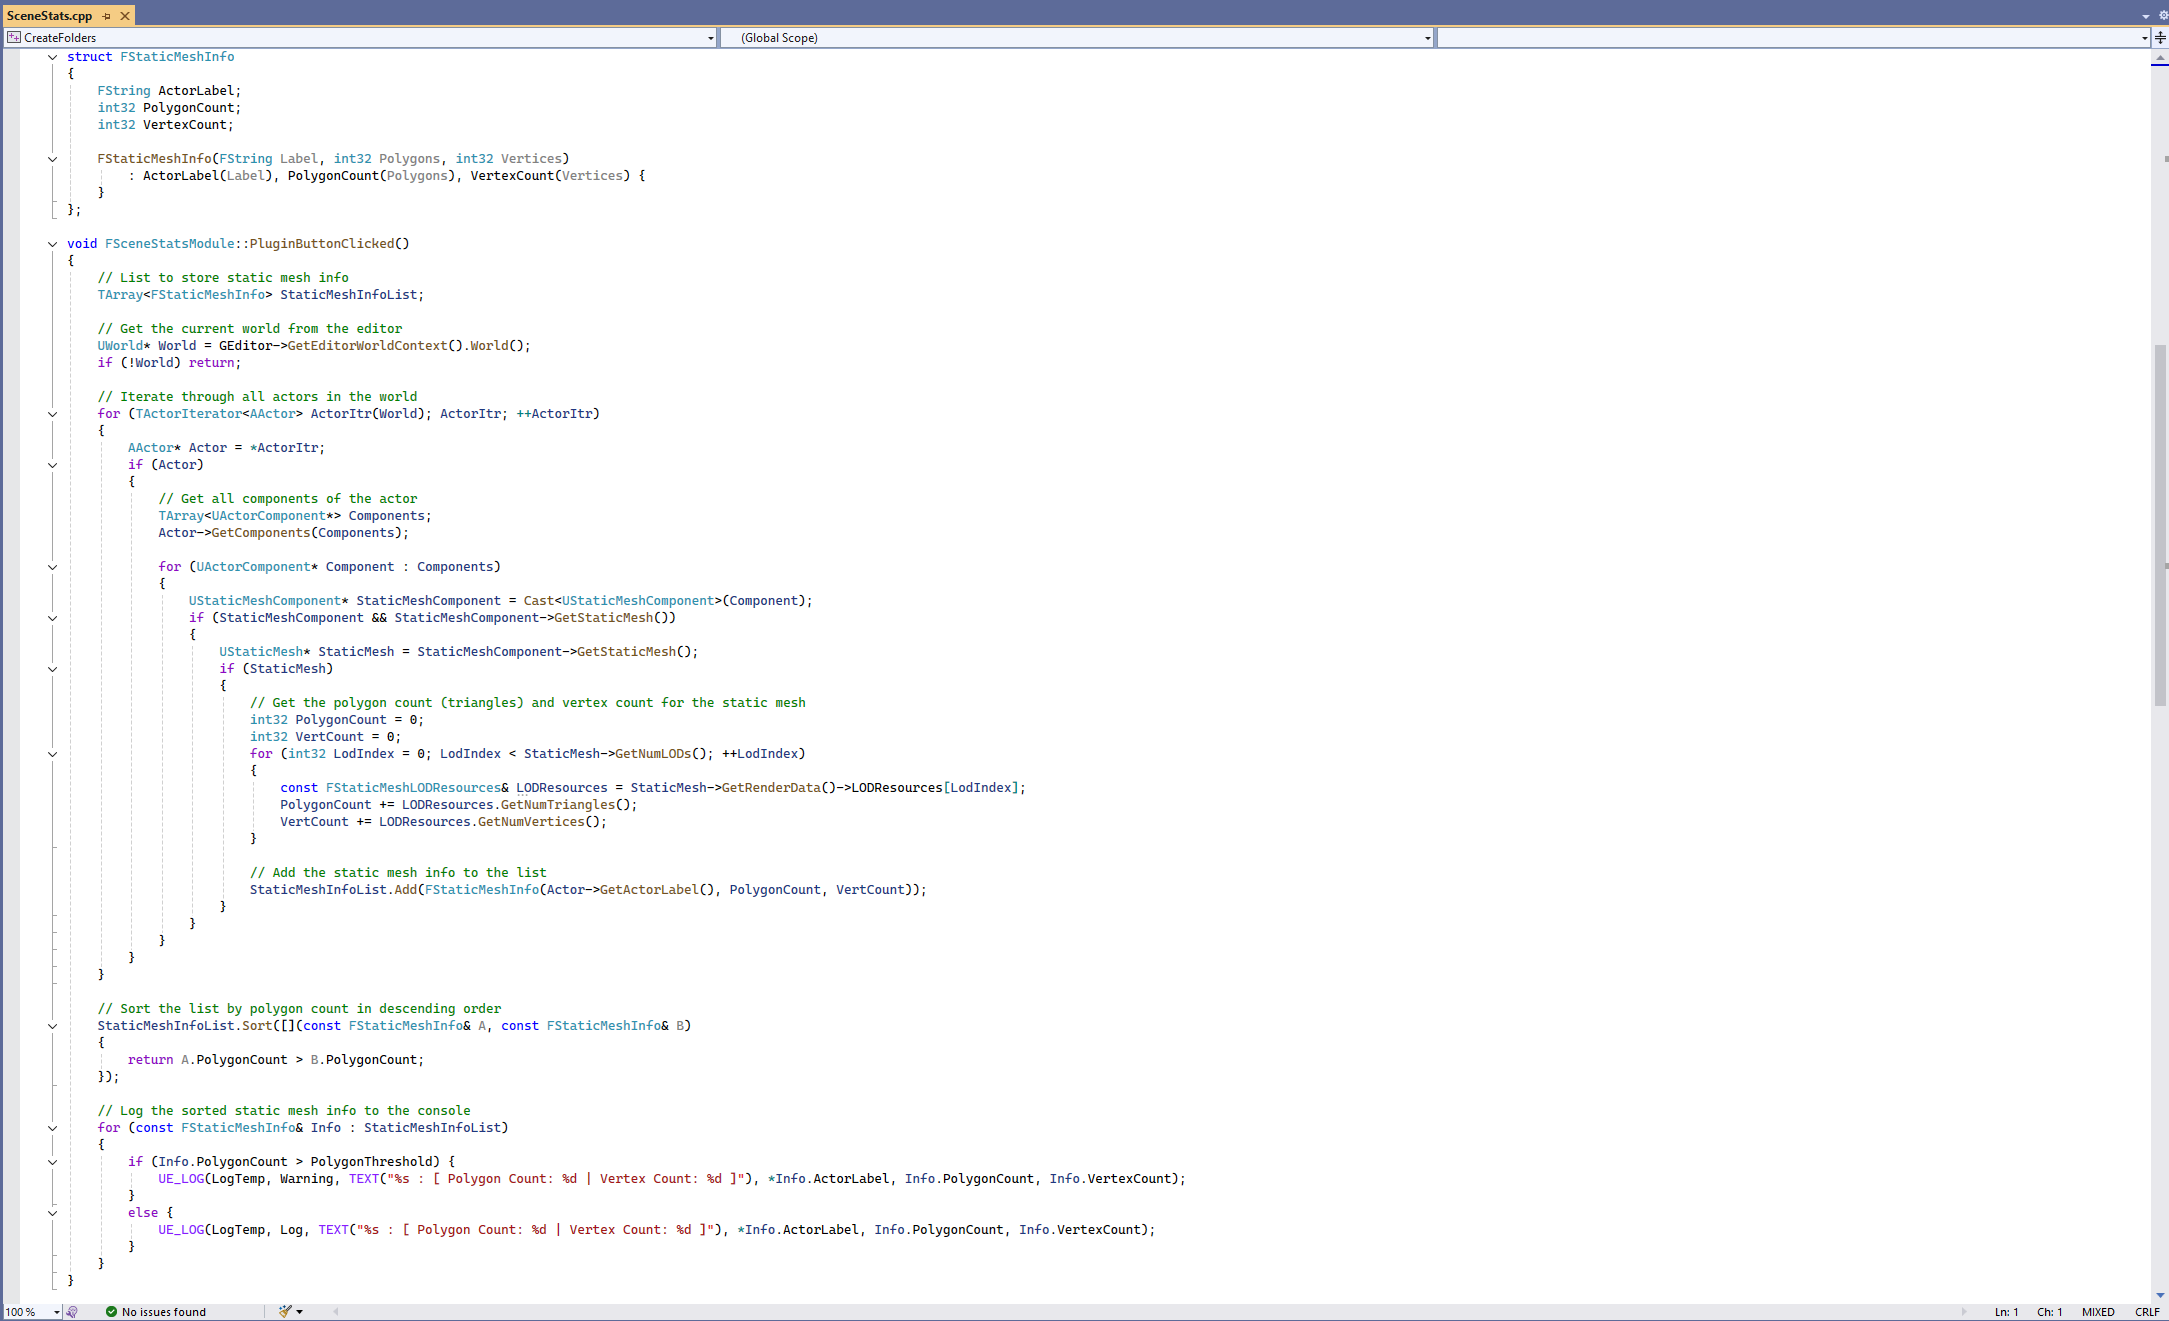Click the GetNumVertices method call
The height and width of the screenshot is (1321, 2169).
click(531, 822)
